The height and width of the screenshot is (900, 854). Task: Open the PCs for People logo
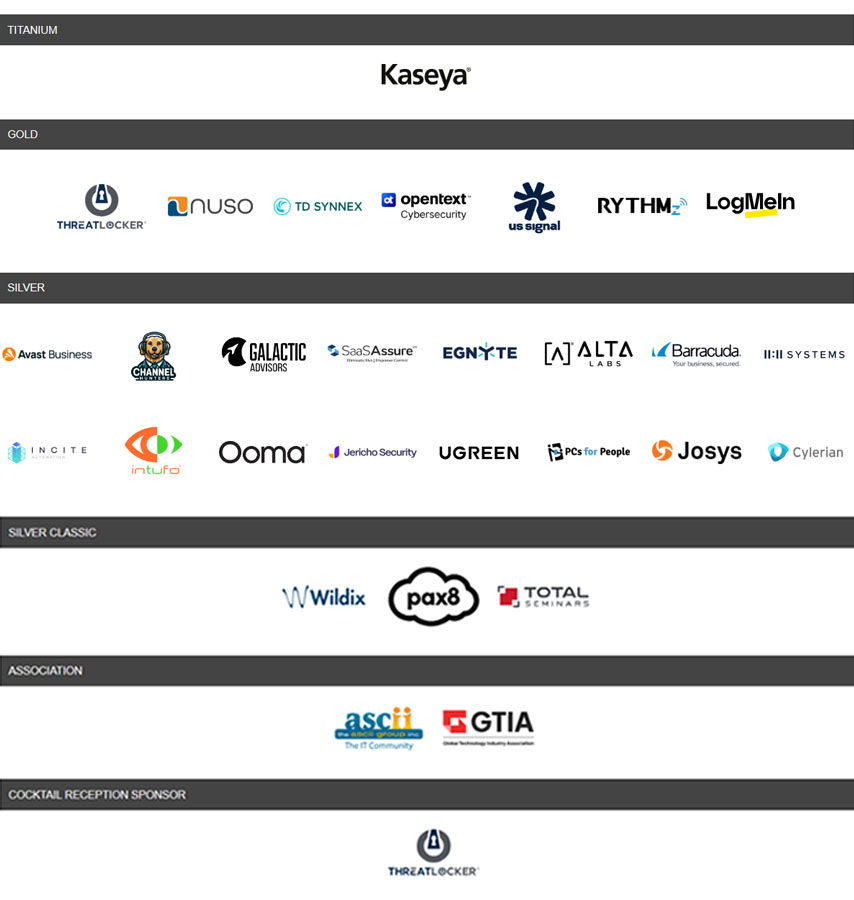point(588,452)
